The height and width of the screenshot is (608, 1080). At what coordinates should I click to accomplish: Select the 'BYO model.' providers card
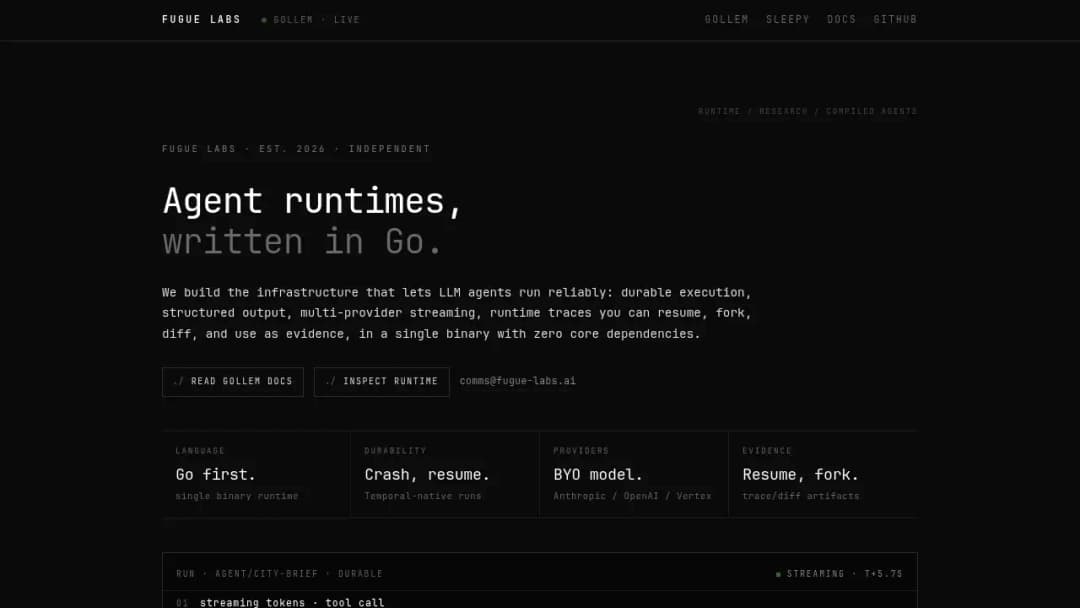click(x=634, y=474)
